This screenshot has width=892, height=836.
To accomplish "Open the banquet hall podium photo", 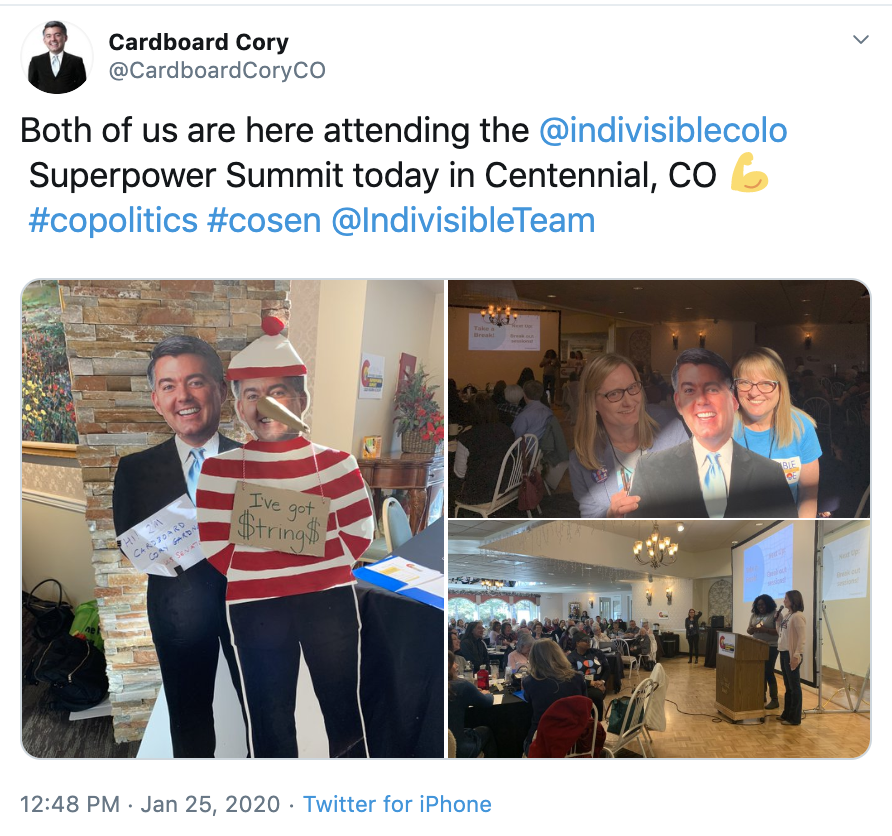I will [659, 639].
